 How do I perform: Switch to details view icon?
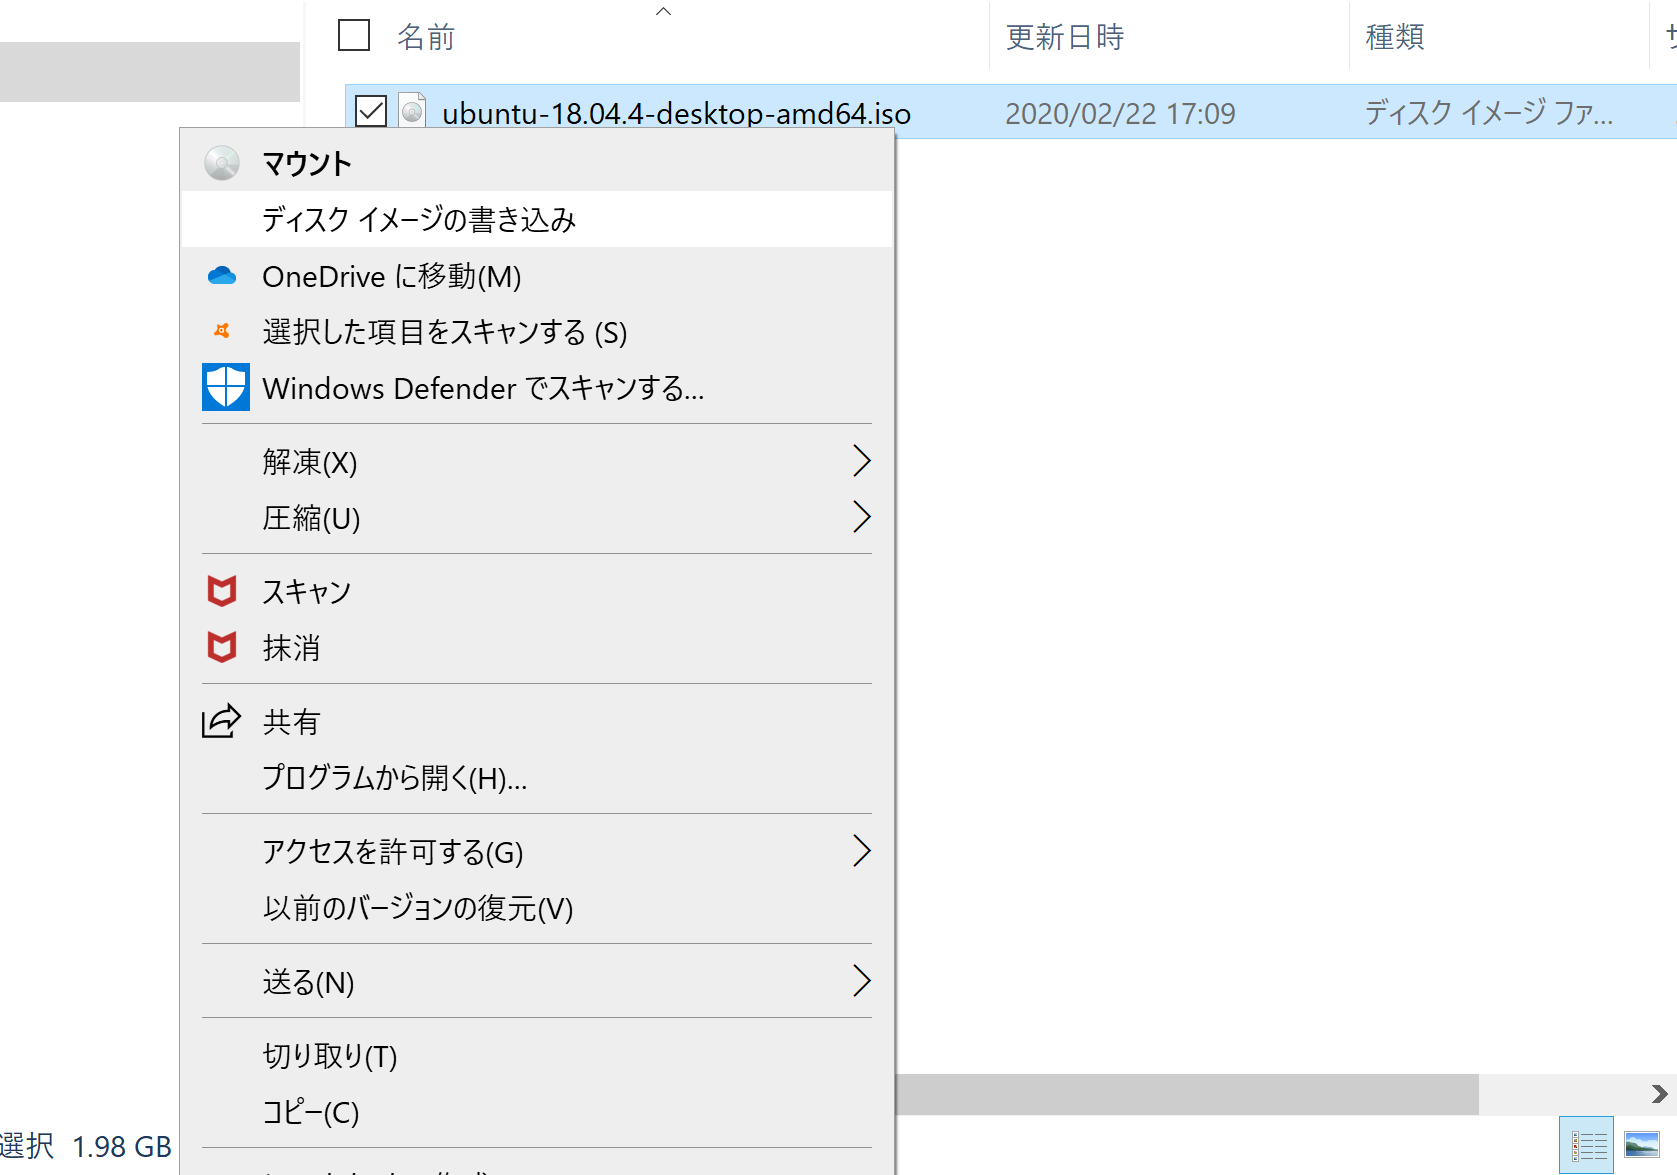point(1587,1144)
